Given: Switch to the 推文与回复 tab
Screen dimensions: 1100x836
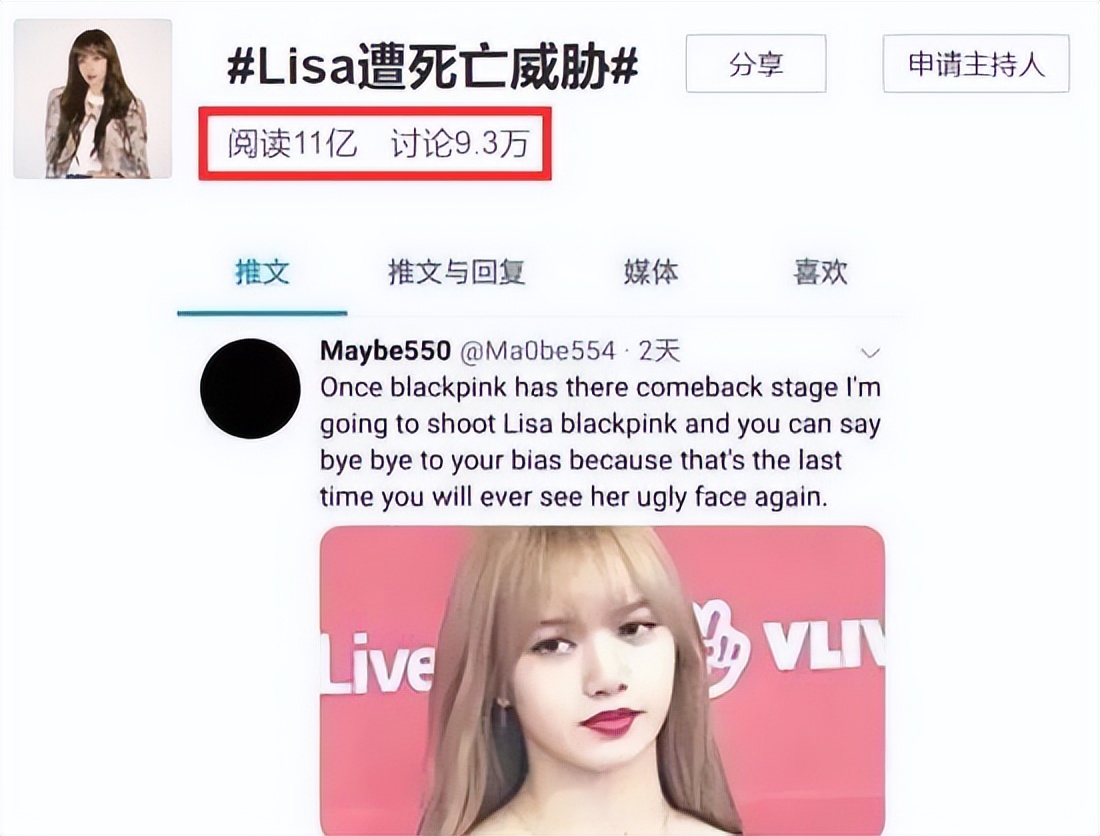Looking at the screenshot, I should coord(457,272).
